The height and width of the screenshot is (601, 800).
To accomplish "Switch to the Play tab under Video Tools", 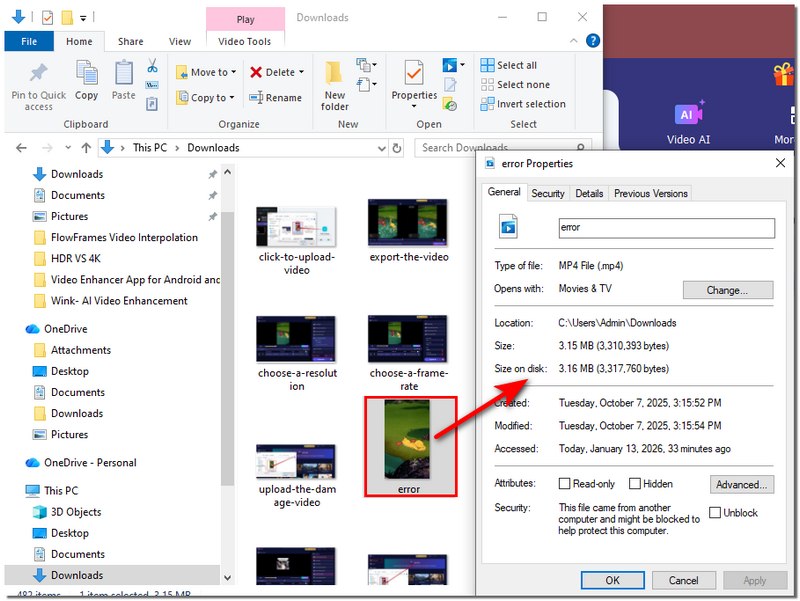I will pyautogui.click(x=245, y=19).
